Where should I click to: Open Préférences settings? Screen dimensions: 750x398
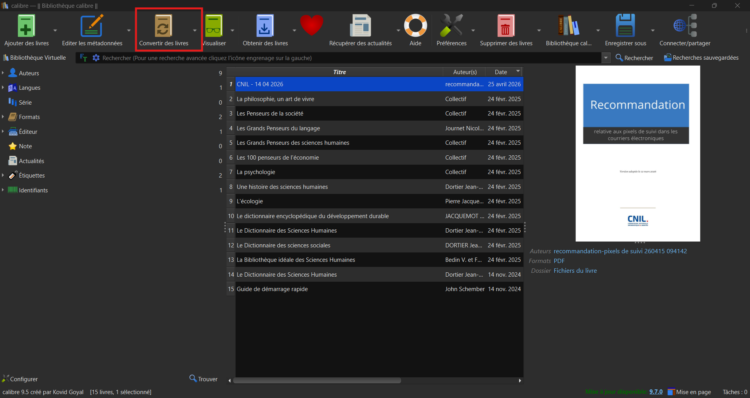point(451,26)
